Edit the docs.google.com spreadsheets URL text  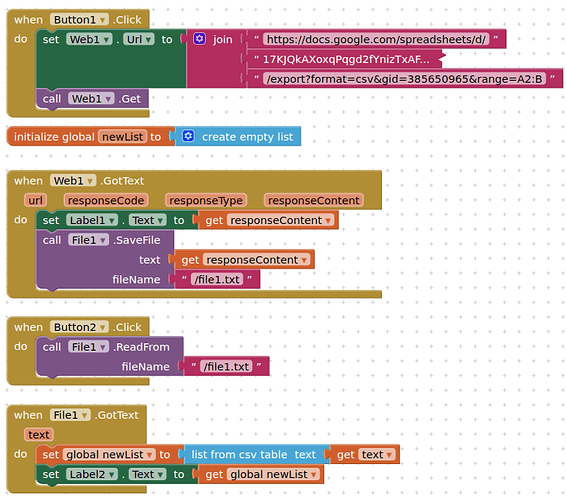(376, 39)
